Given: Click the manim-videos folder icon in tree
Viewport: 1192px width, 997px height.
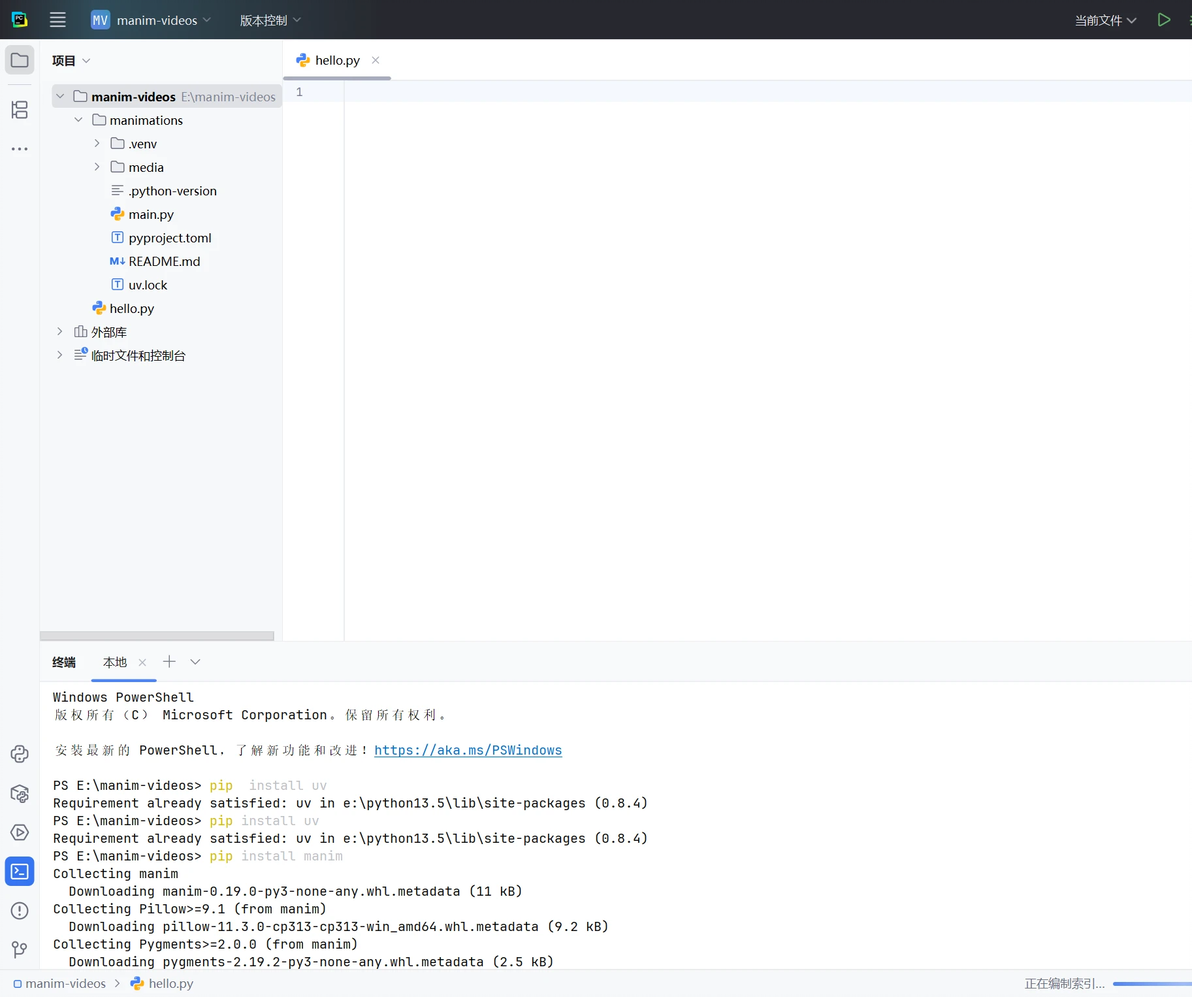Looking at the screenshot, I should [x=80, y=97].
